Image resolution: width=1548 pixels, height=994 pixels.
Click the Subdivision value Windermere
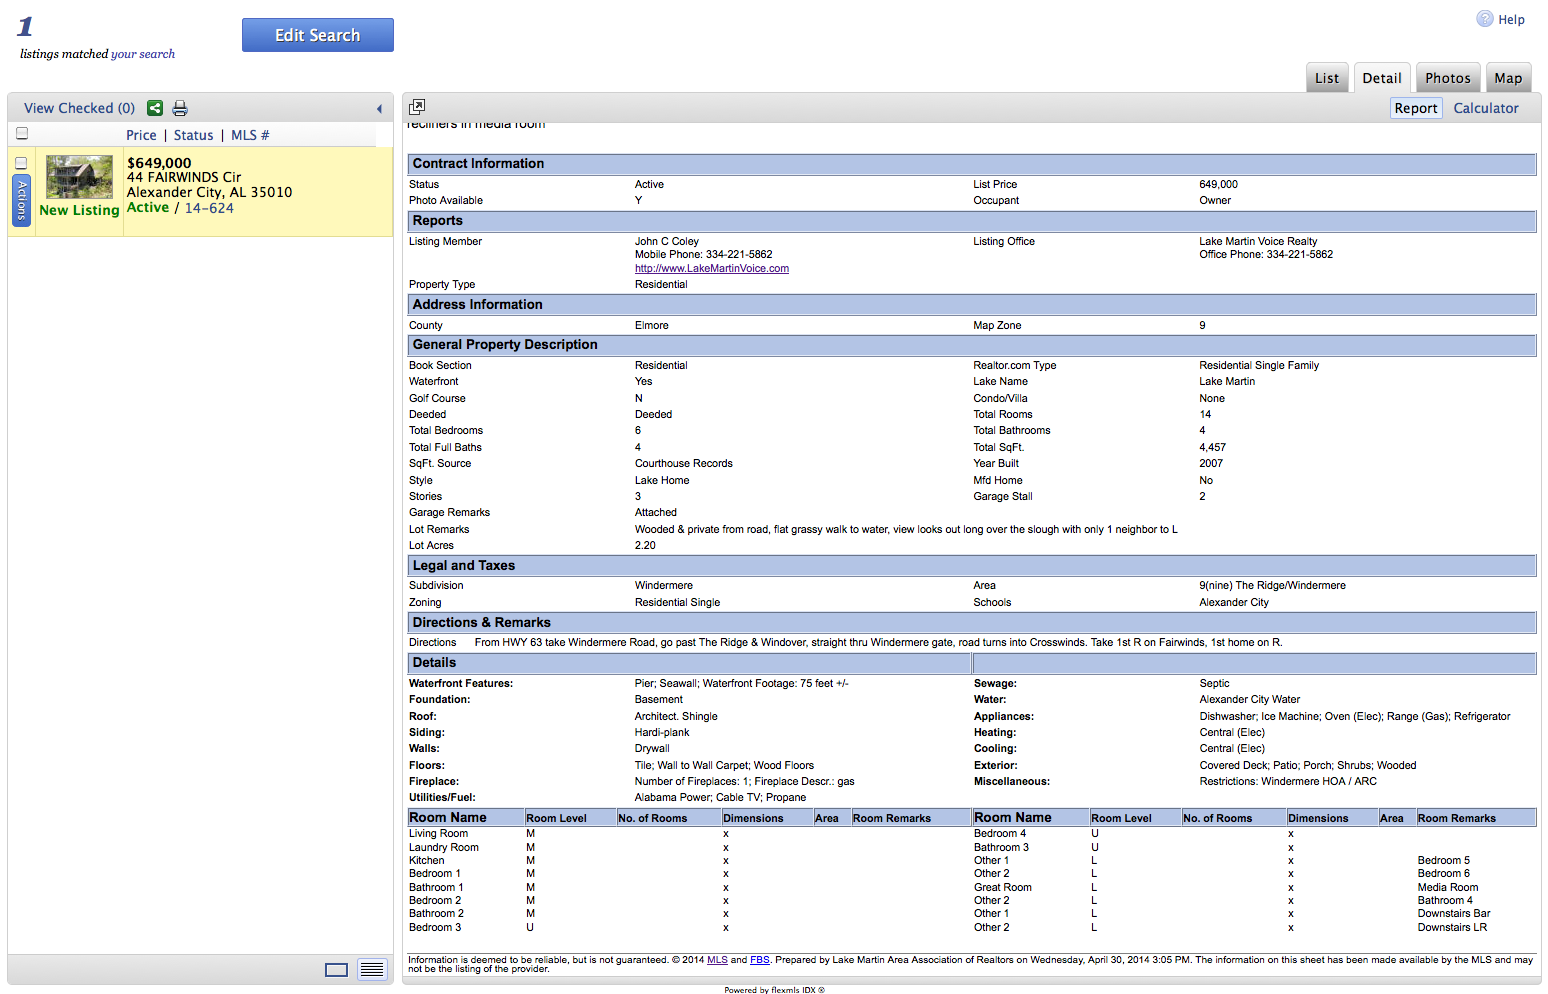(664, 585)
